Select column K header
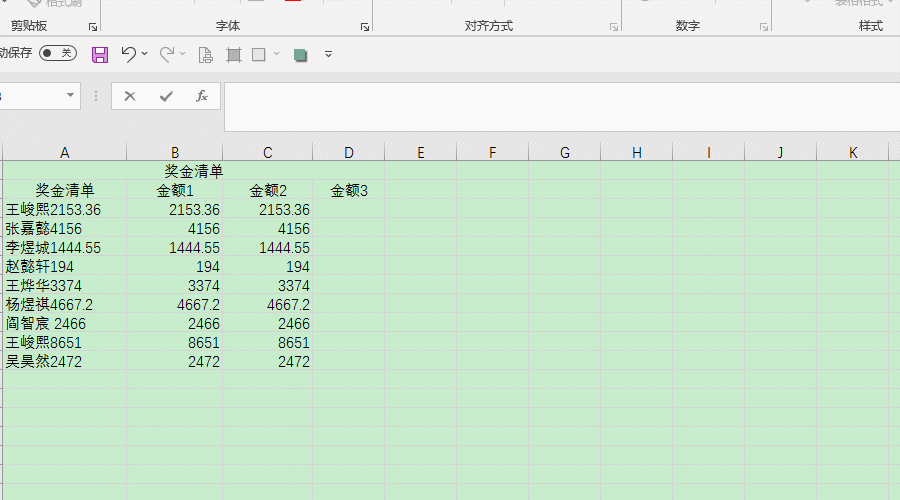 pyautogui.click(x=852, y=153)
